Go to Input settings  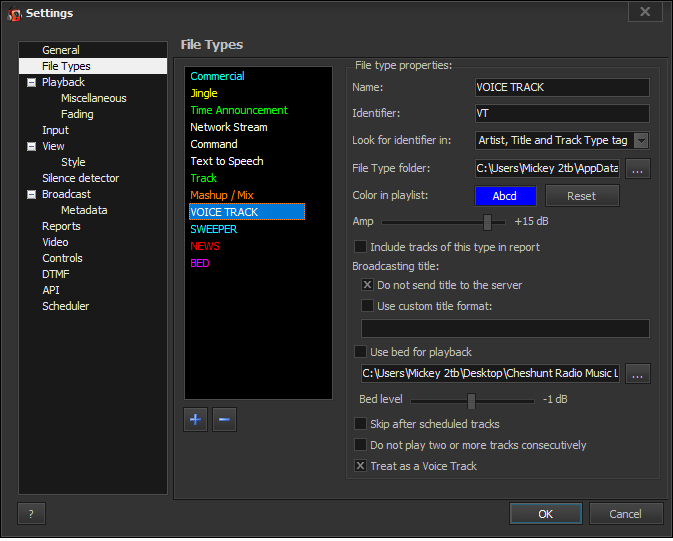[x=55, y=130]
